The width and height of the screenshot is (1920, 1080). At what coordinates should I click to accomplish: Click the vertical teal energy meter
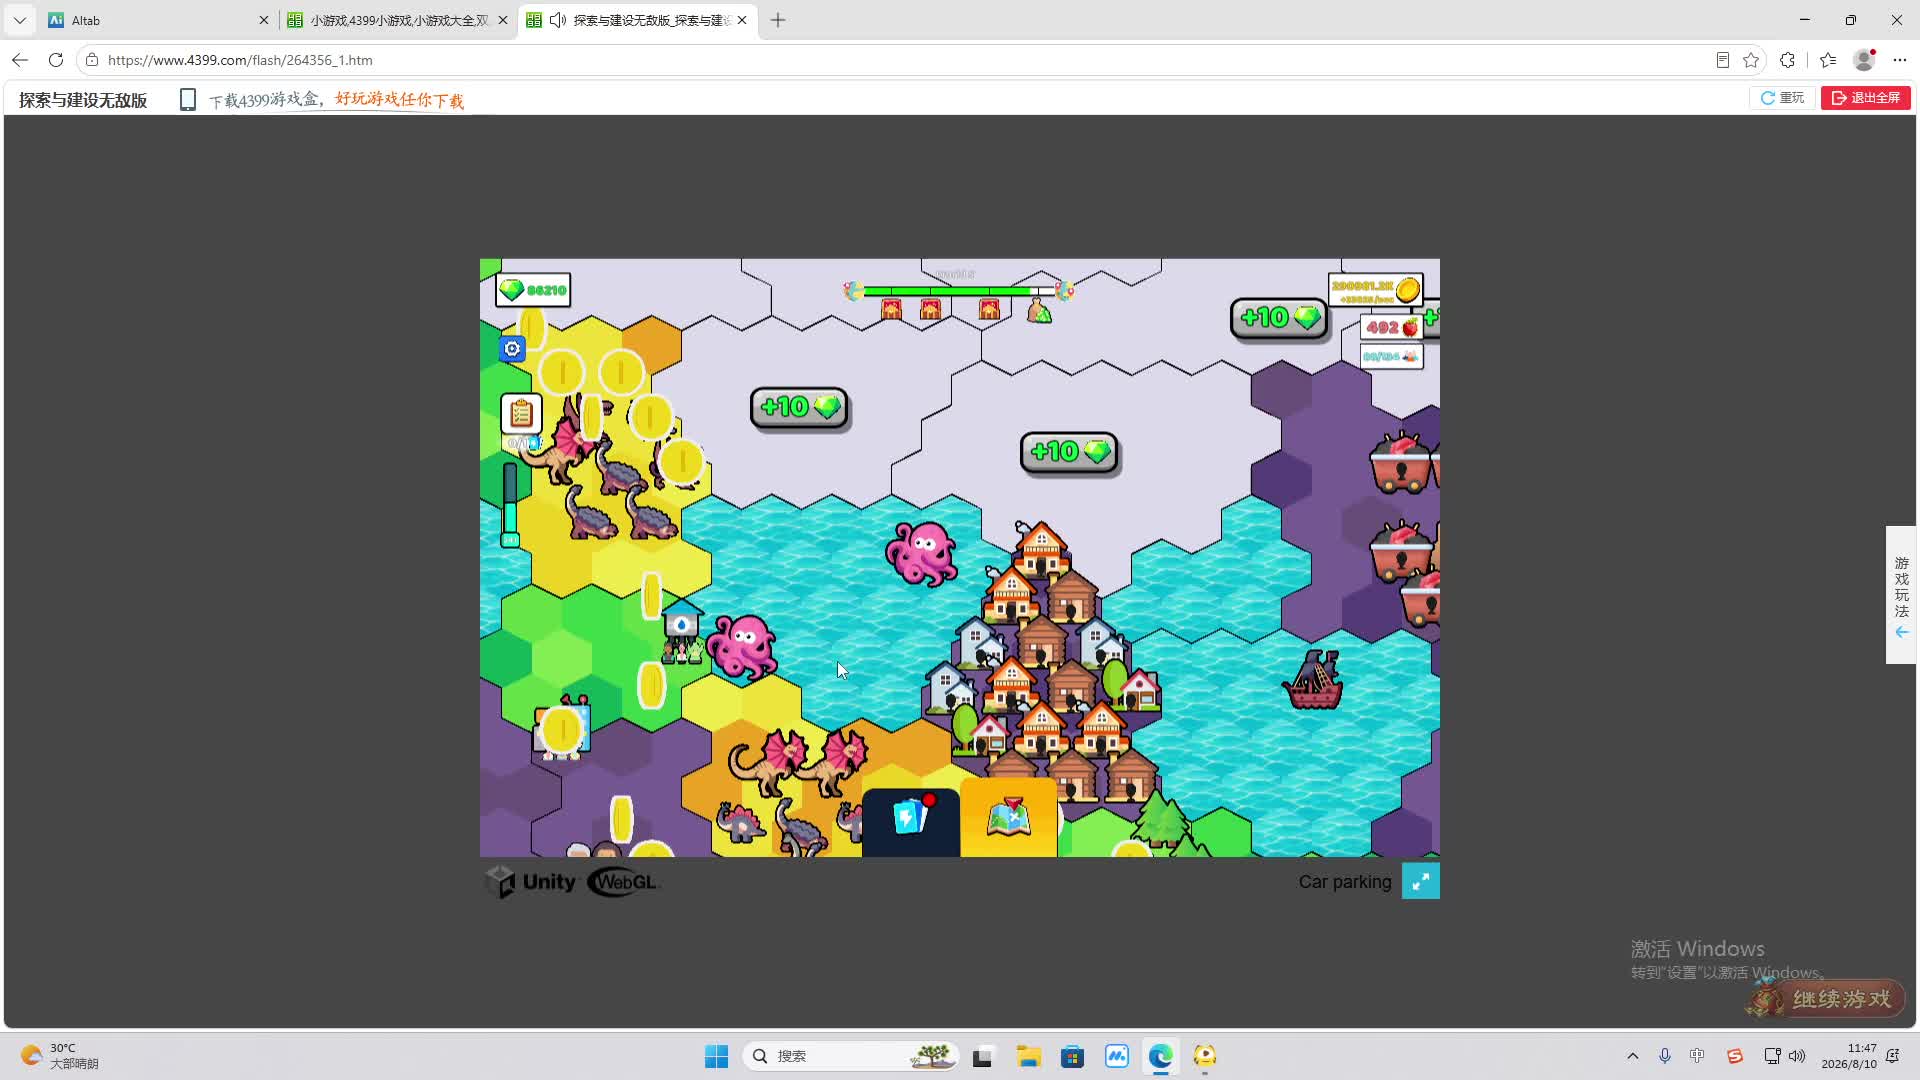(x=510, y=503)
